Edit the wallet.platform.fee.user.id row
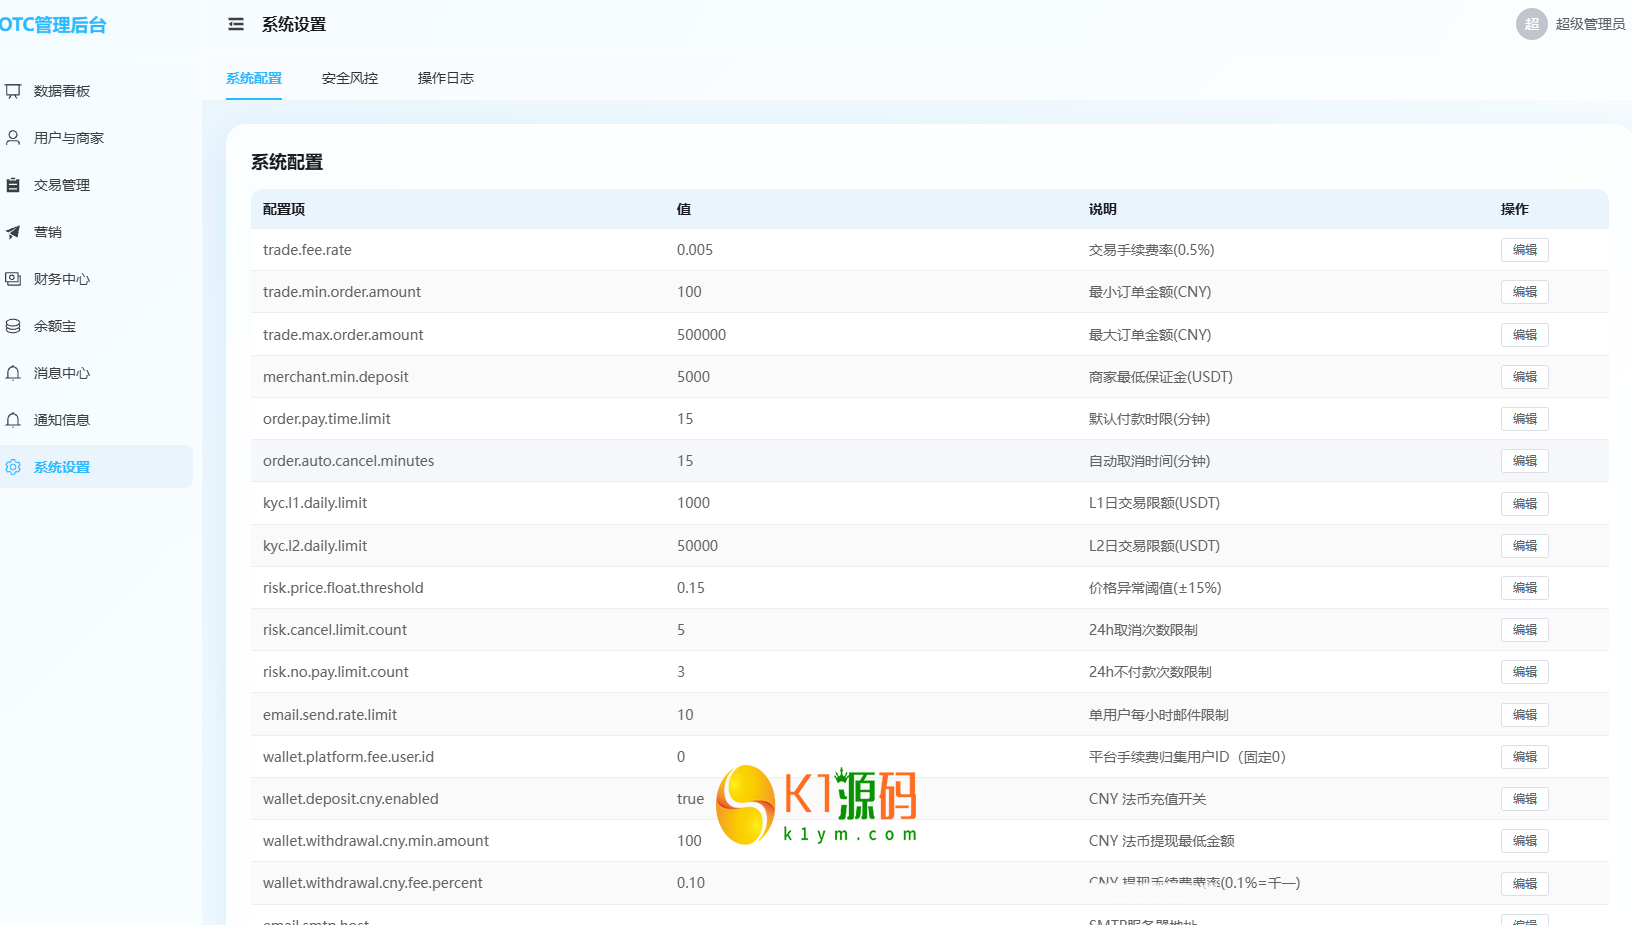 pos(1524,757)
